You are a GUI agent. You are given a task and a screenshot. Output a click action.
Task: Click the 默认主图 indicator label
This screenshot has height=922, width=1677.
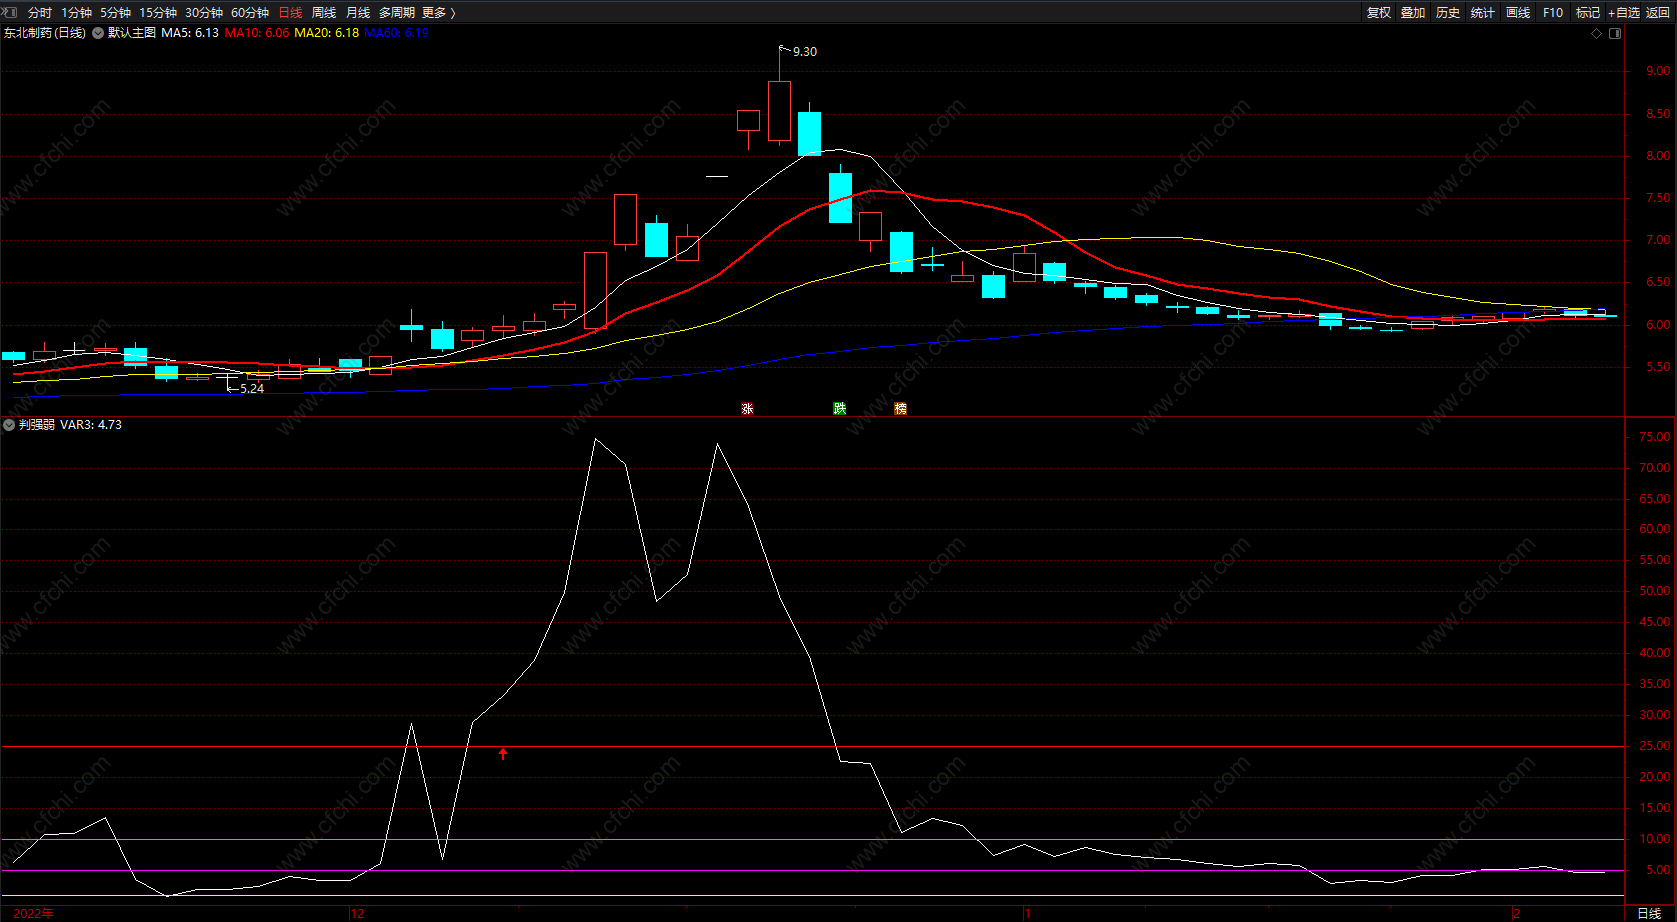pos(132,33)
